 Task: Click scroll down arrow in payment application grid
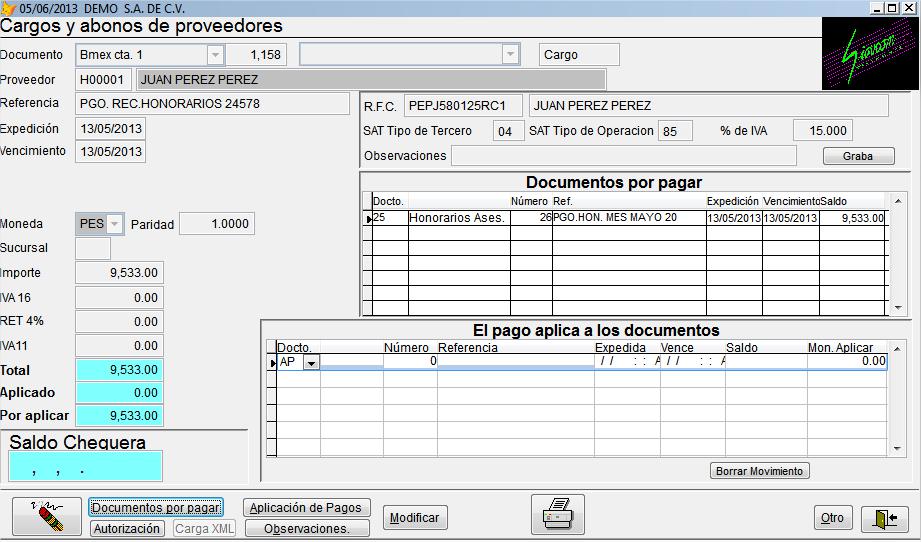pyautogui.click(x=896, y=448)
